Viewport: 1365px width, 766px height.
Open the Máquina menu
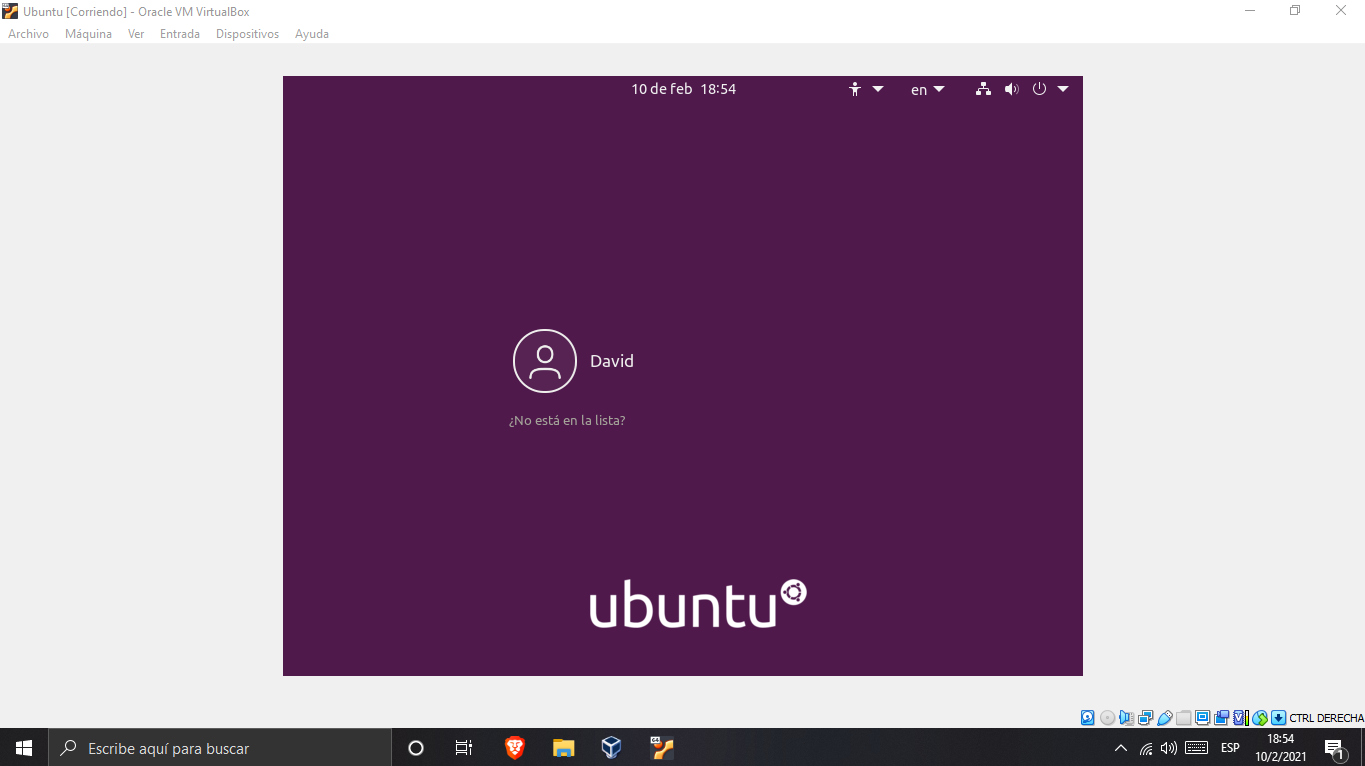pyautogui.click(x=88, y=34)
